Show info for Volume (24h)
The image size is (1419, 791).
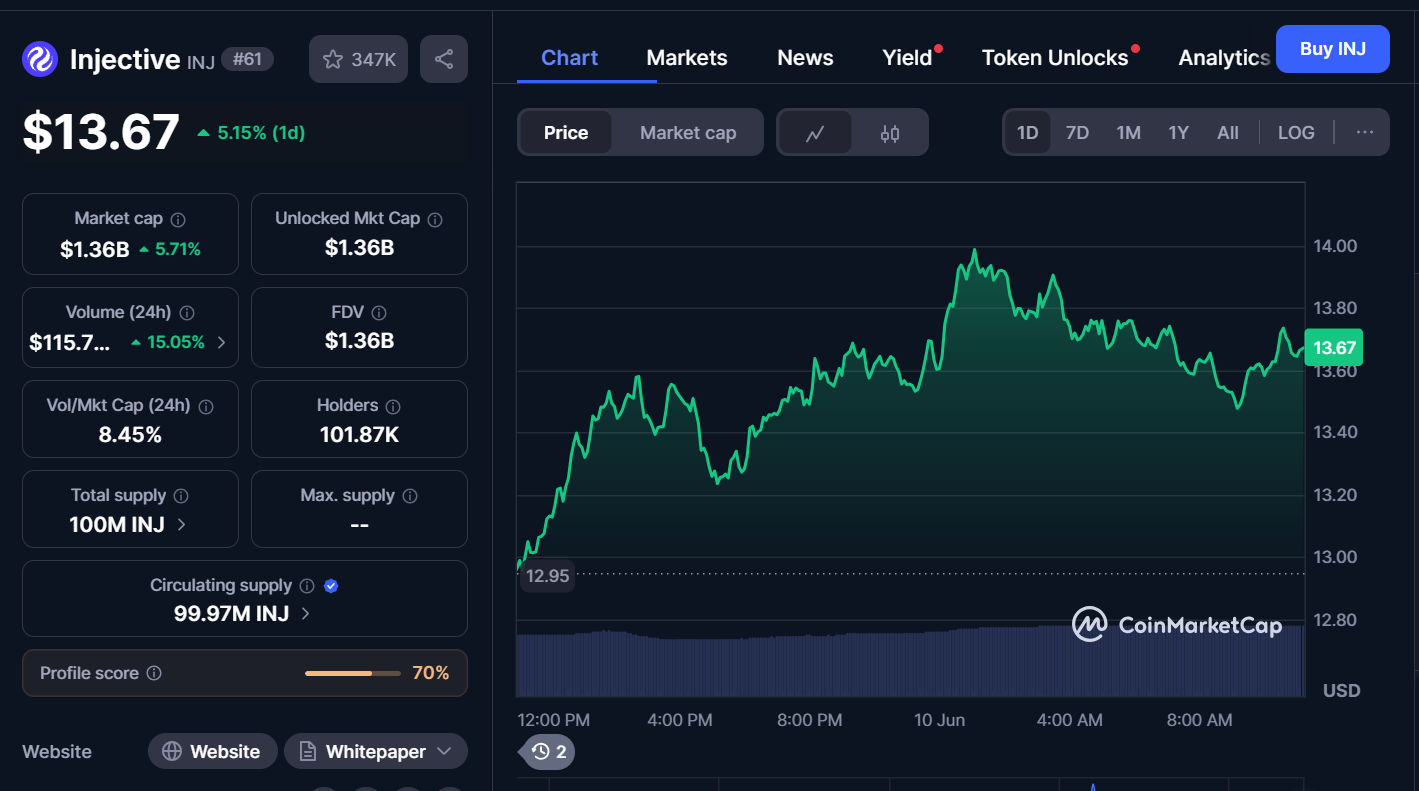187,313
